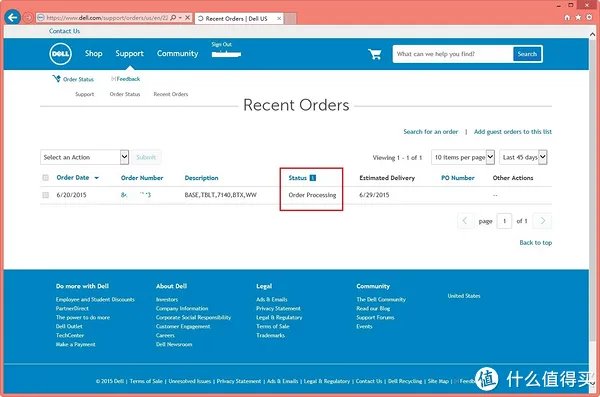
Task: Click the Sign Out link
Action: pos(222,44)
